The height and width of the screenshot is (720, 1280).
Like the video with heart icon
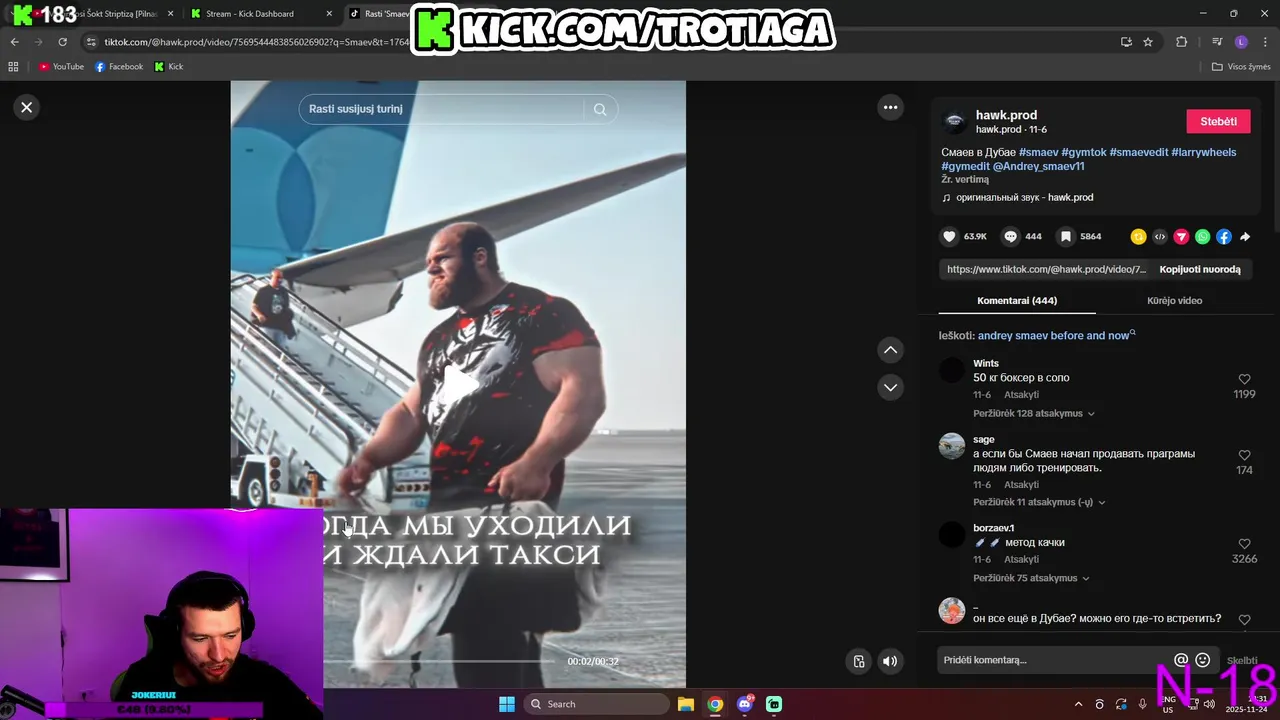949,236
